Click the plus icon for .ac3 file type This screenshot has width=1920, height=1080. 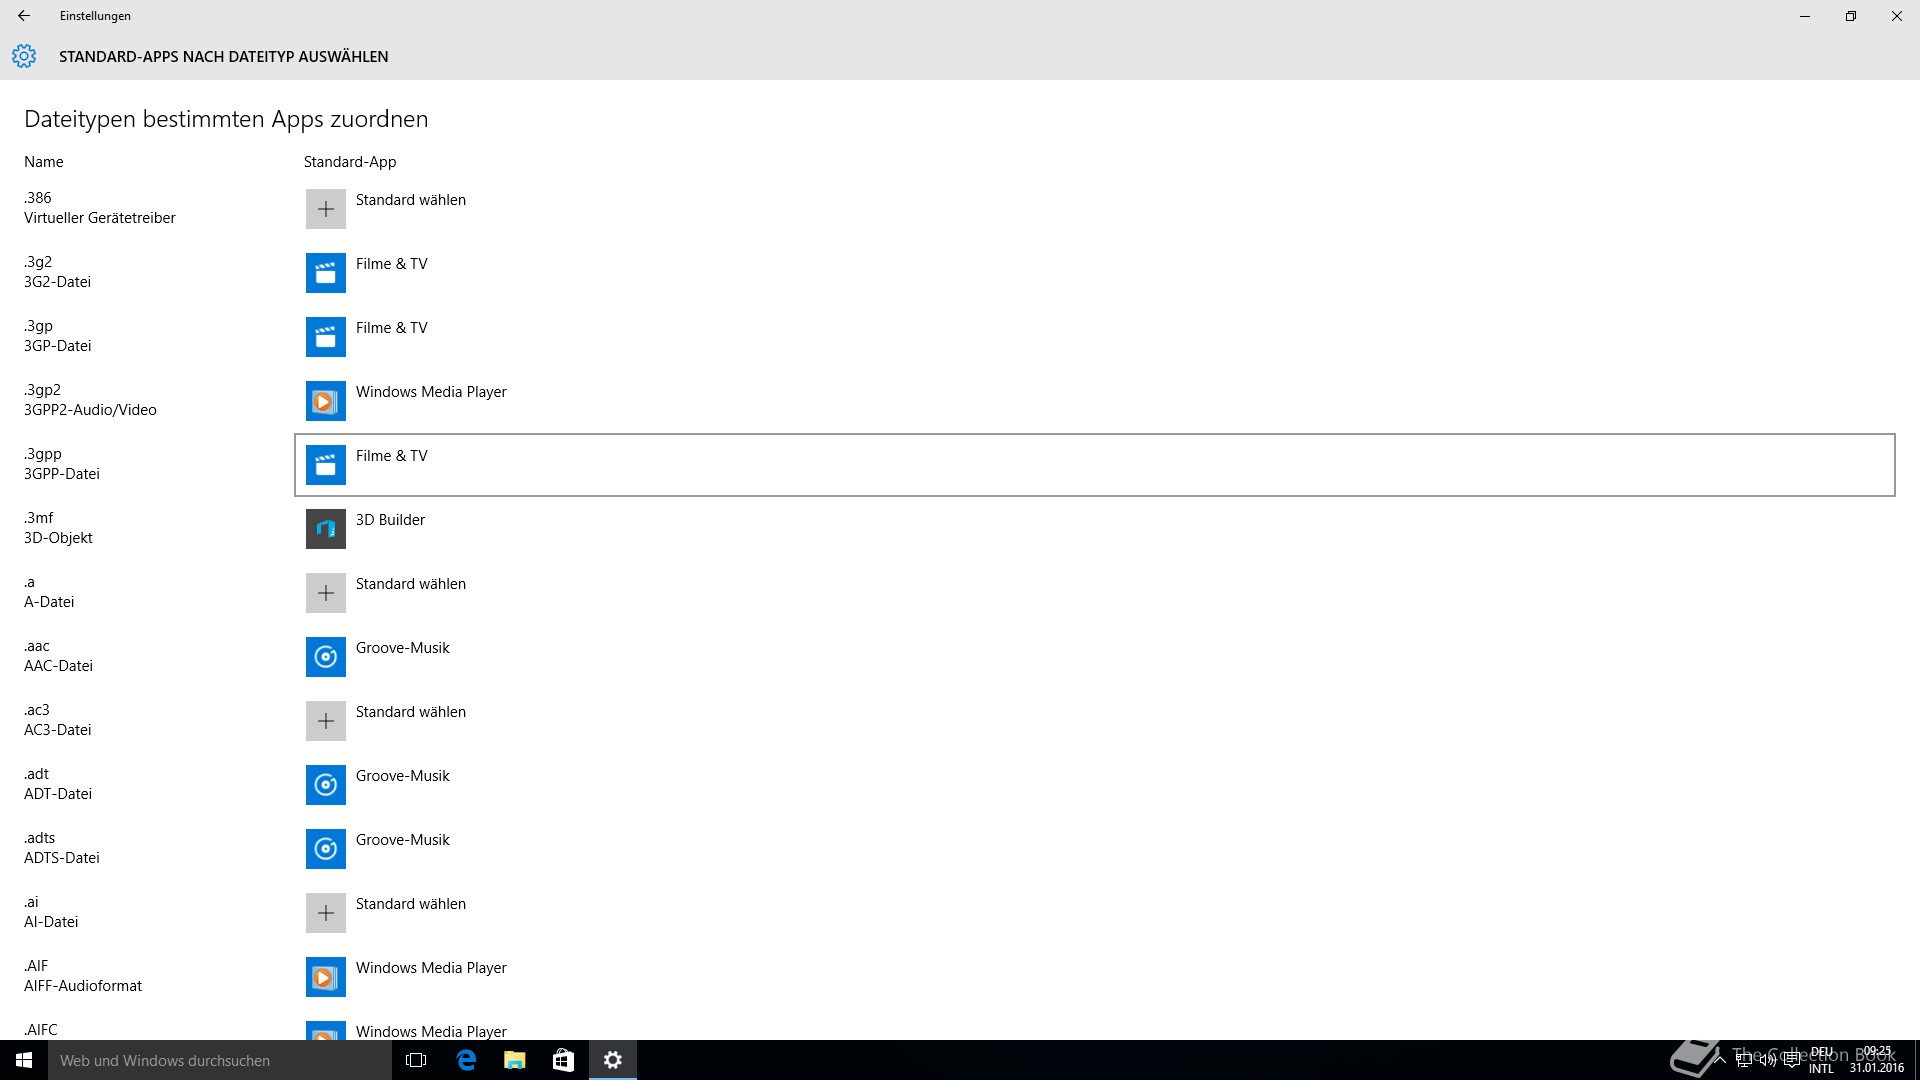click(x=326, y=721)
